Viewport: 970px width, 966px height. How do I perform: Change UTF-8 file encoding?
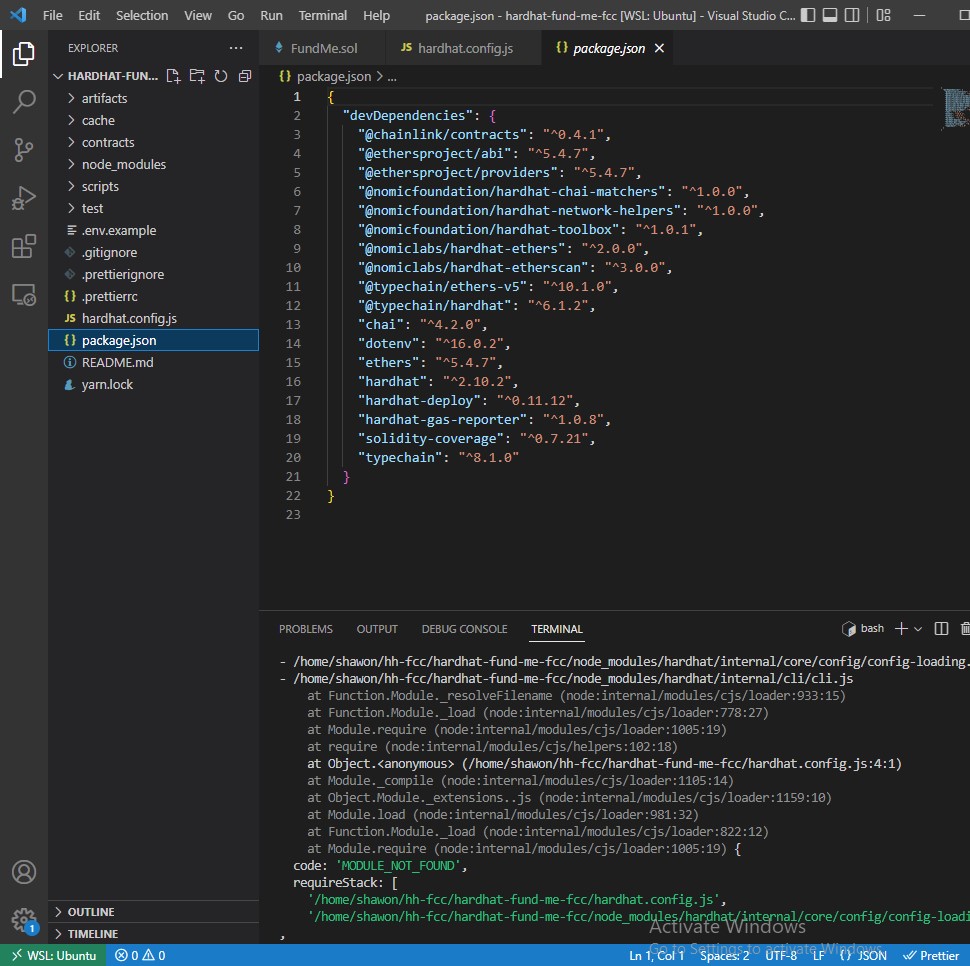pos(781,955)
